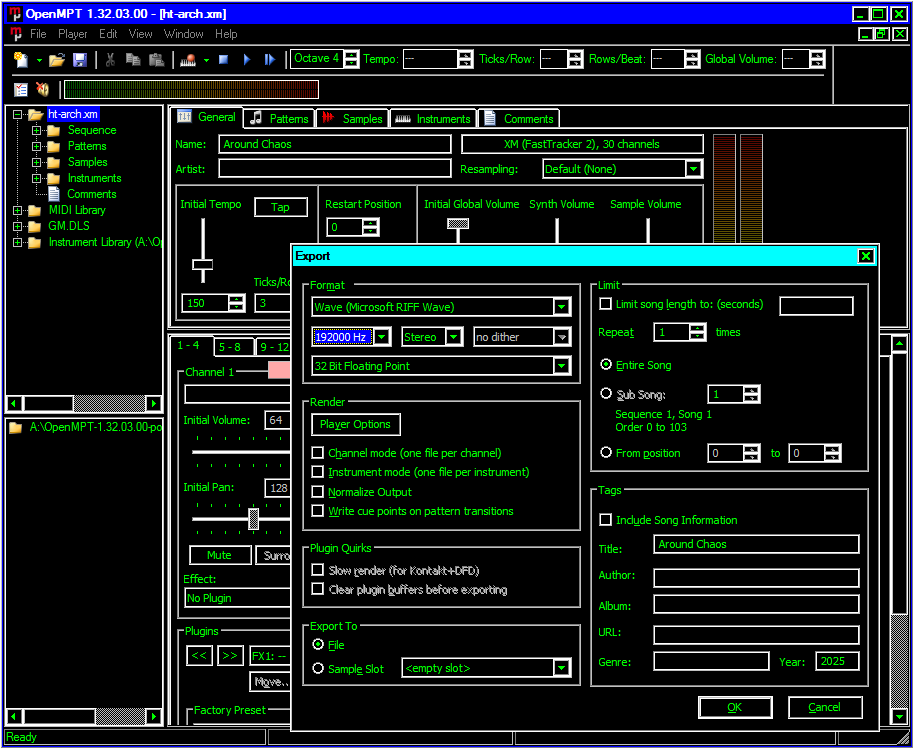
Task: Click the Title field containing Around Chaos
Action: click(757, 544)
